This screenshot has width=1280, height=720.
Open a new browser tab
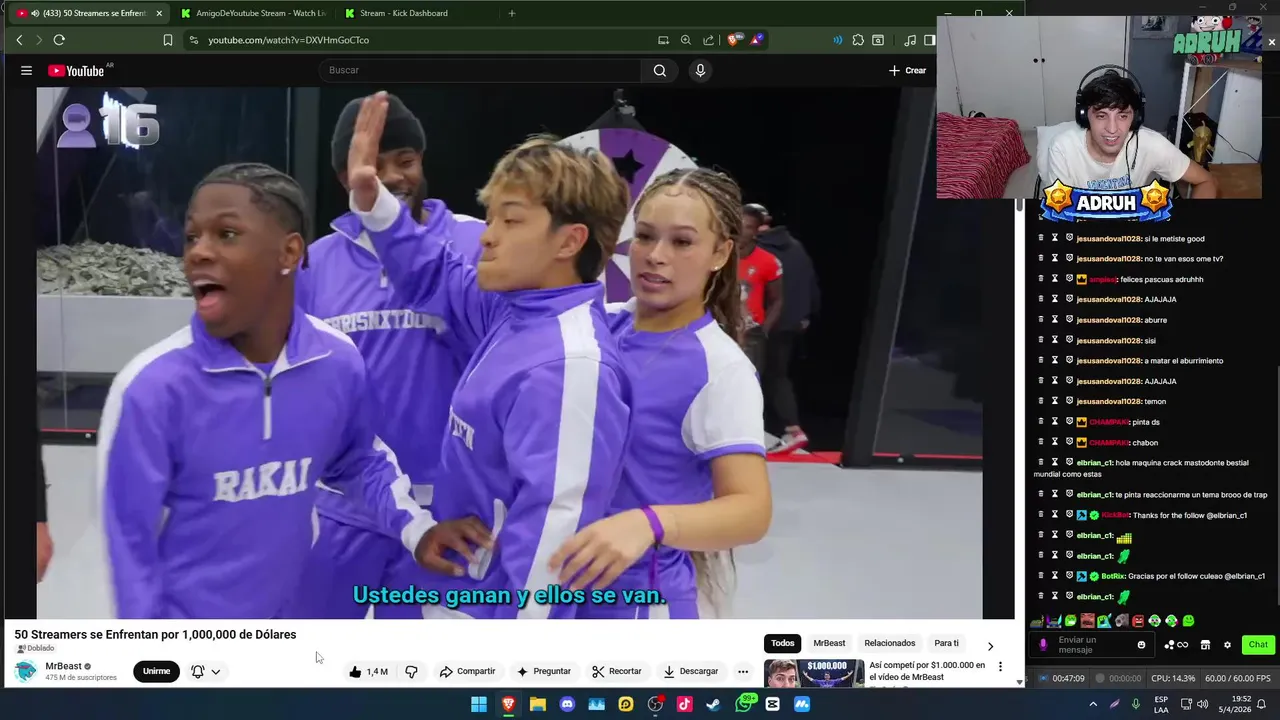coord(512,13)
